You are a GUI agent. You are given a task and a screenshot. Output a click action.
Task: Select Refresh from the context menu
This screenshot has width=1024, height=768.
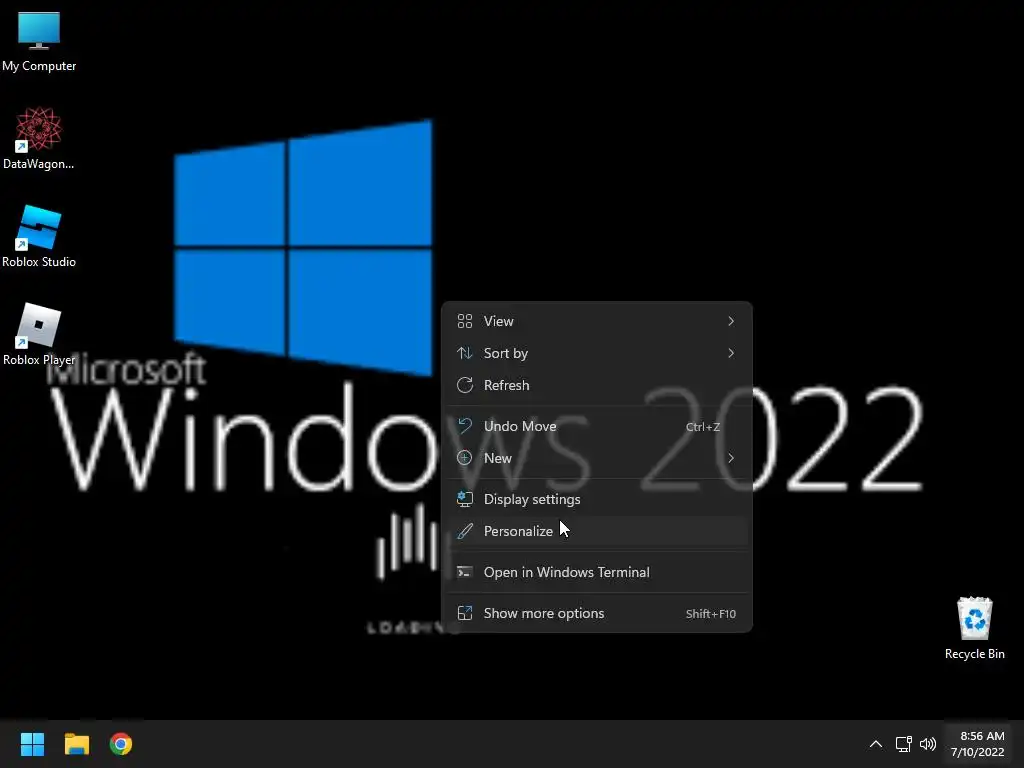click(x=596, y=385)
